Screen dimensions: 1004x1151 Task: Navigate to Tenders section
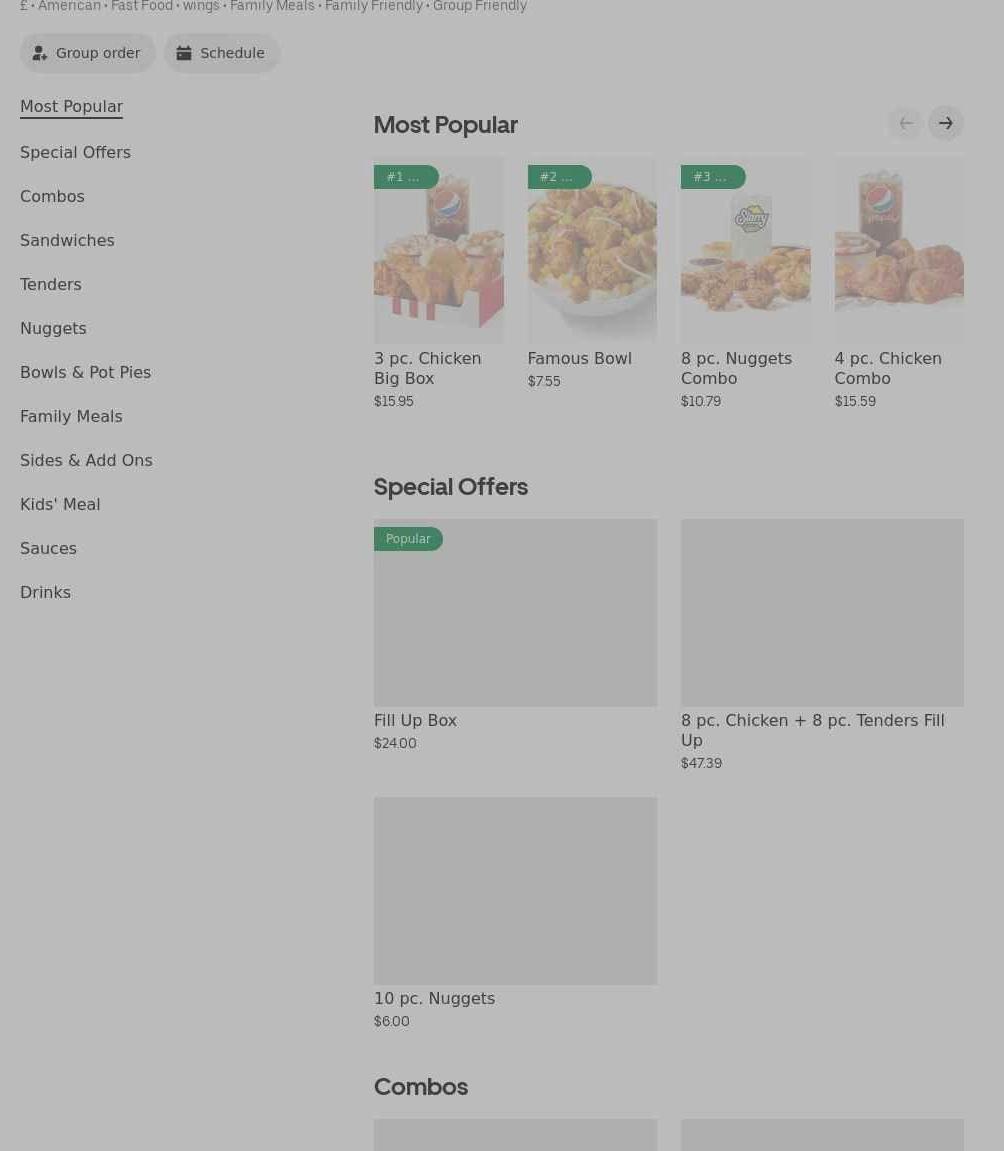51,284
